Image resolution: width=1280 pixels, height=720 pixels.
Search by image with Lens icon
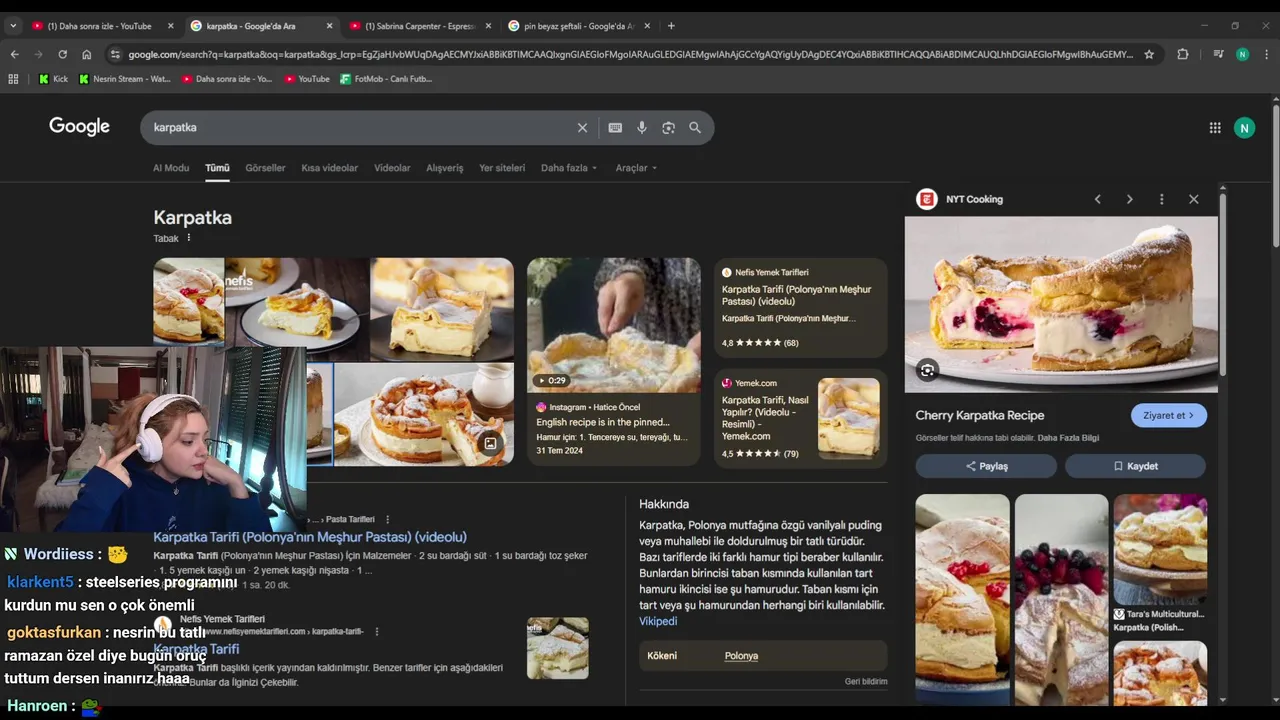click(x=668, y=127)
